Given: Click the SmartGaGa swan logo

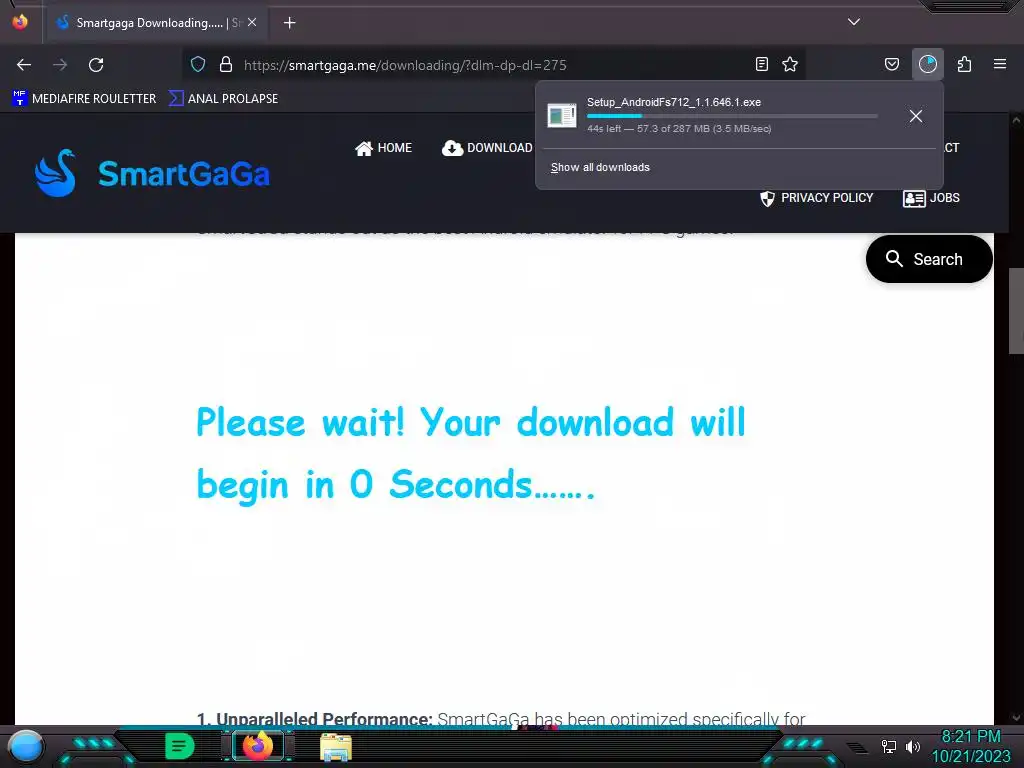Looking at the screenshot, I should coord(56,173).
